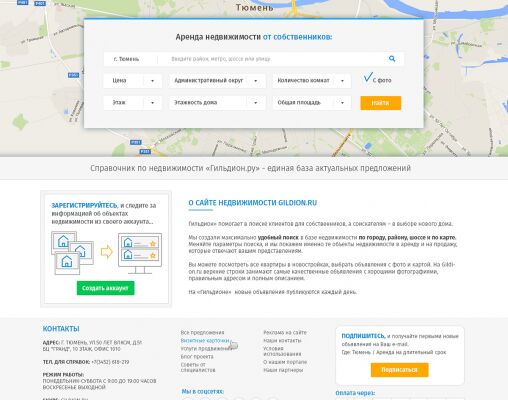
Task: Open the 'Услуги продвижения' footer link
Action: (x=206, y=349)
